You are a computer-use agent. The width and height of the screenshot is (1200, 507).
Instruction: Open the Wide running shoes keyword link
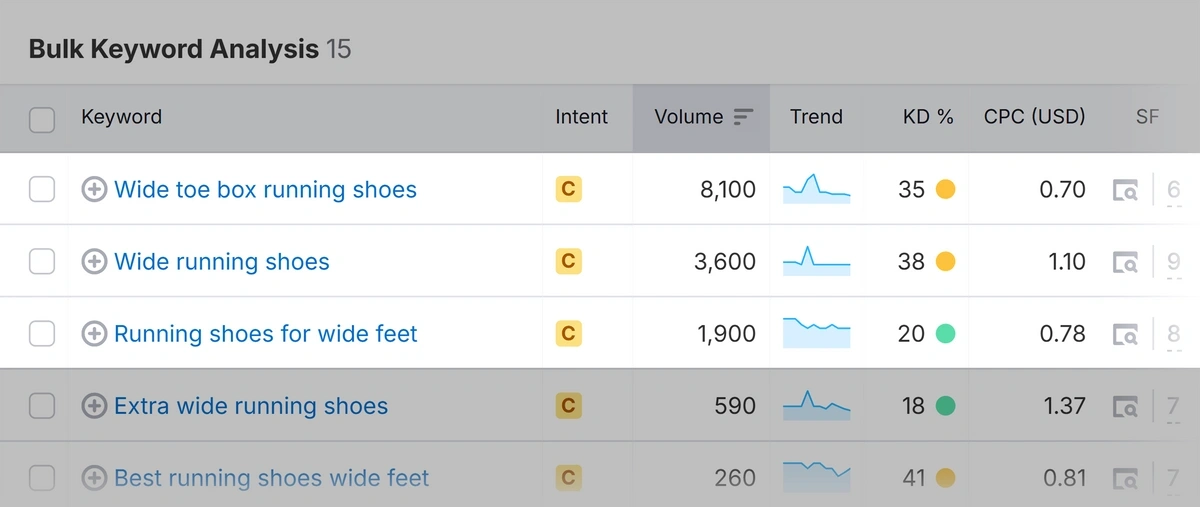pyautogui.click(x=222, y=262)
